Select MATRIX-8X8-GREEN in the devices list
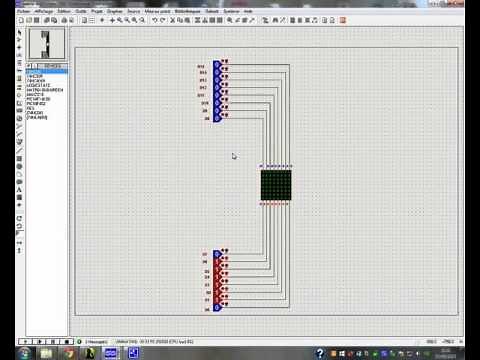Viewport: 480px width, 360px height. 45,90
